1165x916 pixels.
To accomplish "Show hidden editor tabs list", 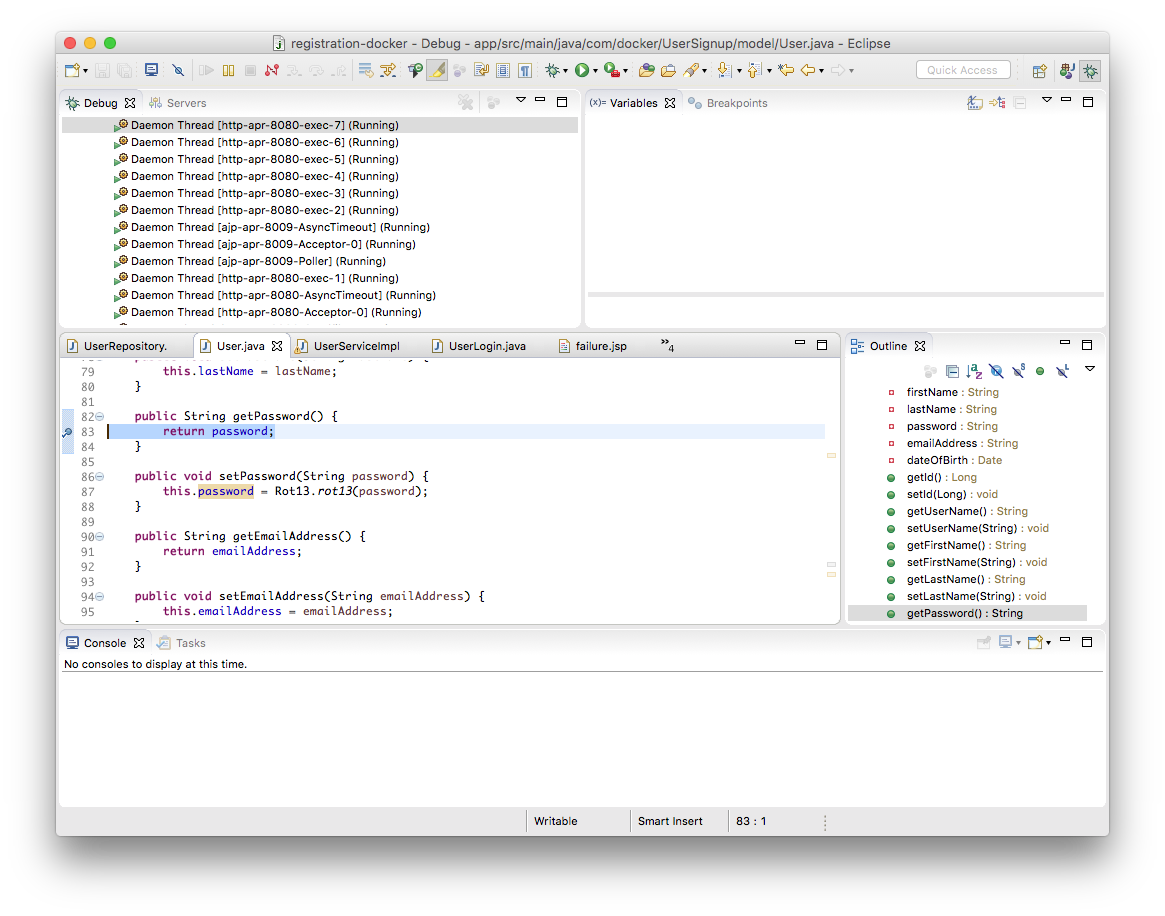I will (x=667, y=345).
